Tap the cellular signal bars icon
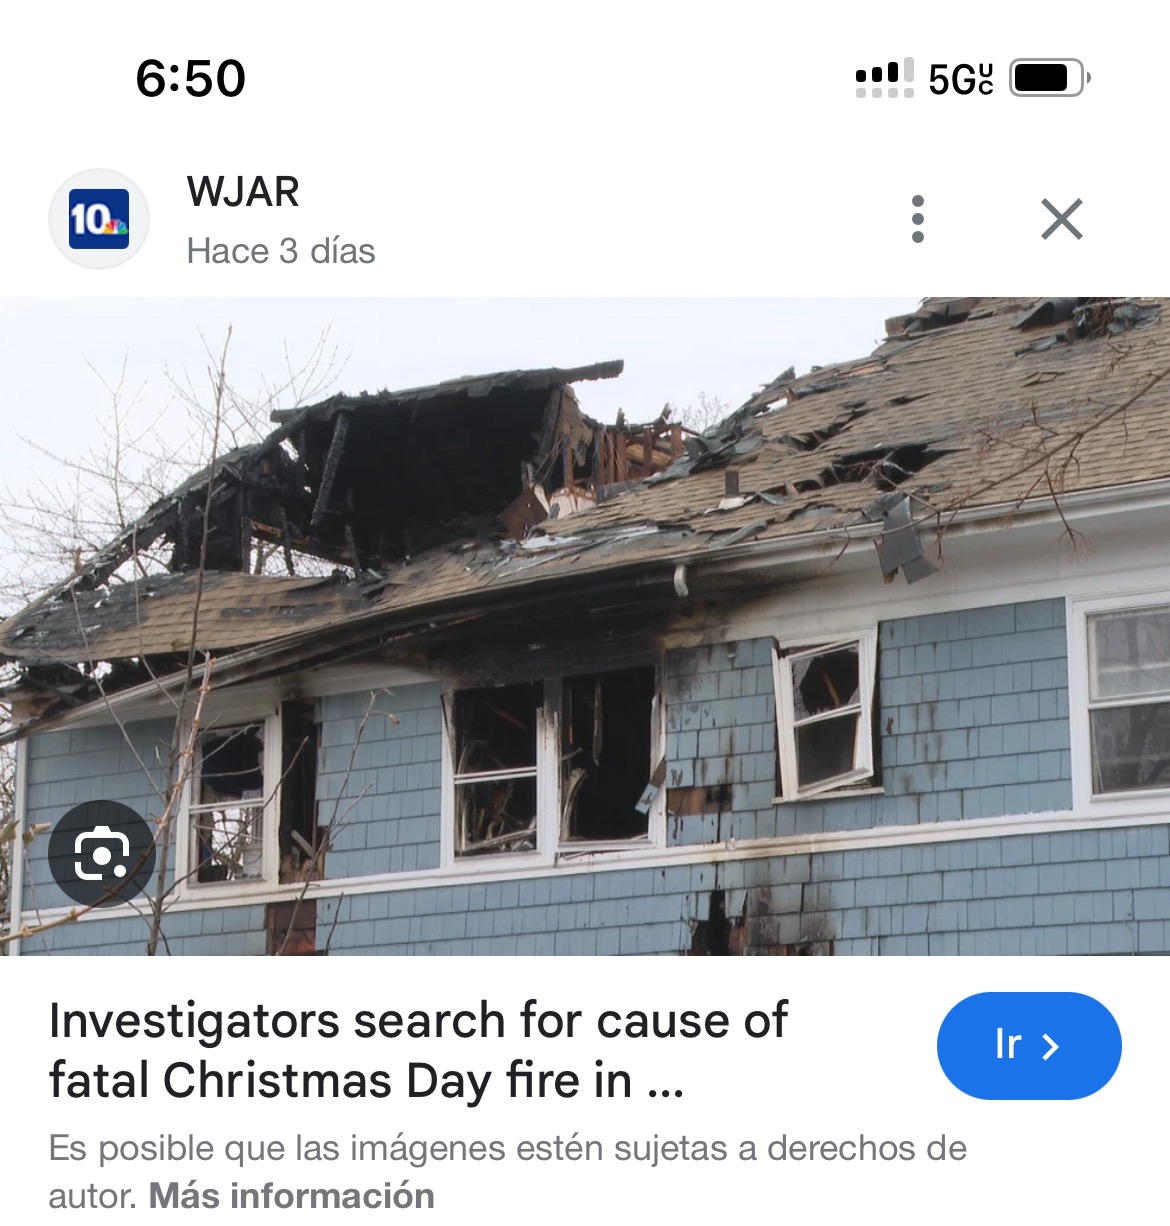 884,77
